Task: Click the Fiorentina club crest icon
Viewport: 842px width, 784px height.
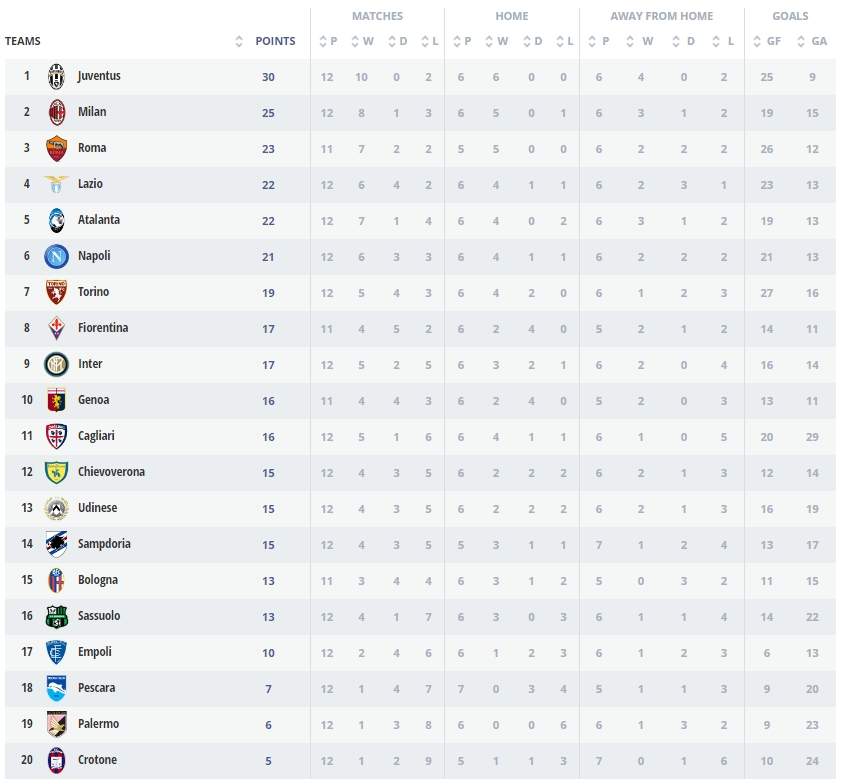Action: pos(57,329)
